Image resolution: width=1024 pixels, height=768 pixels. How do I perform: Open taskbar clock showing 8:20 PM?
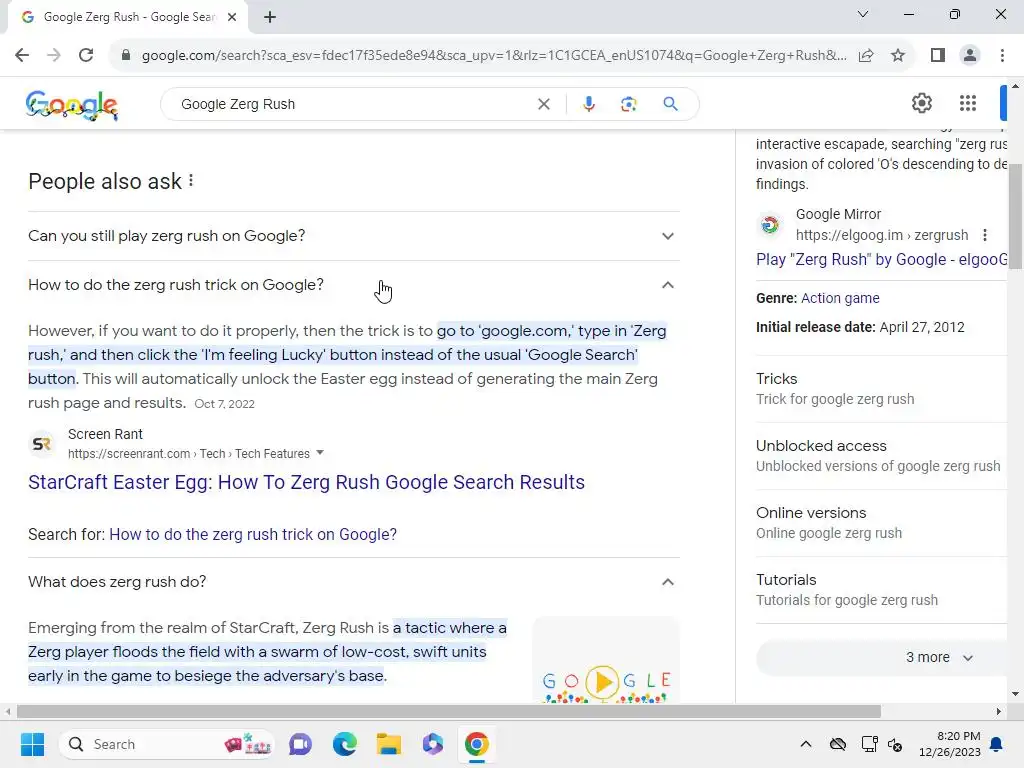[x=950, y=744]
